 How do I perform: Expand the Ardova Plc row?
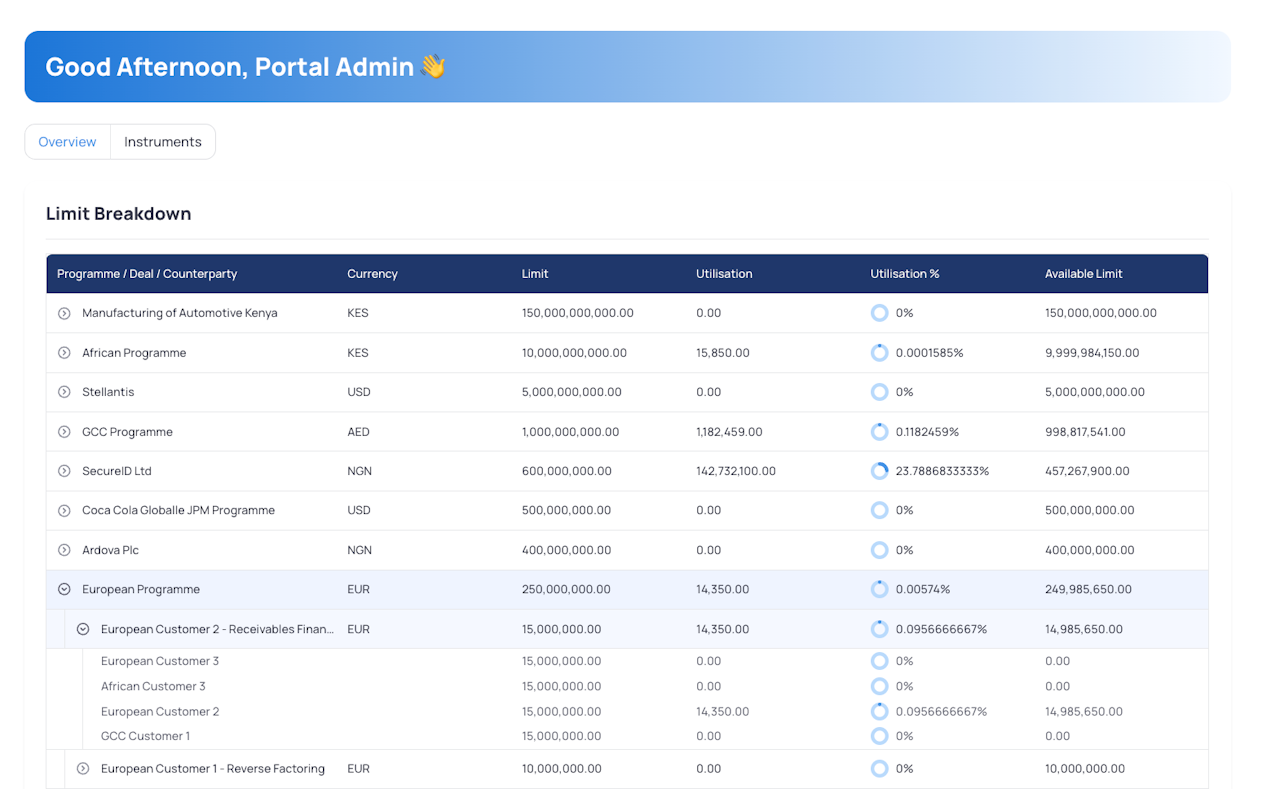64,550
